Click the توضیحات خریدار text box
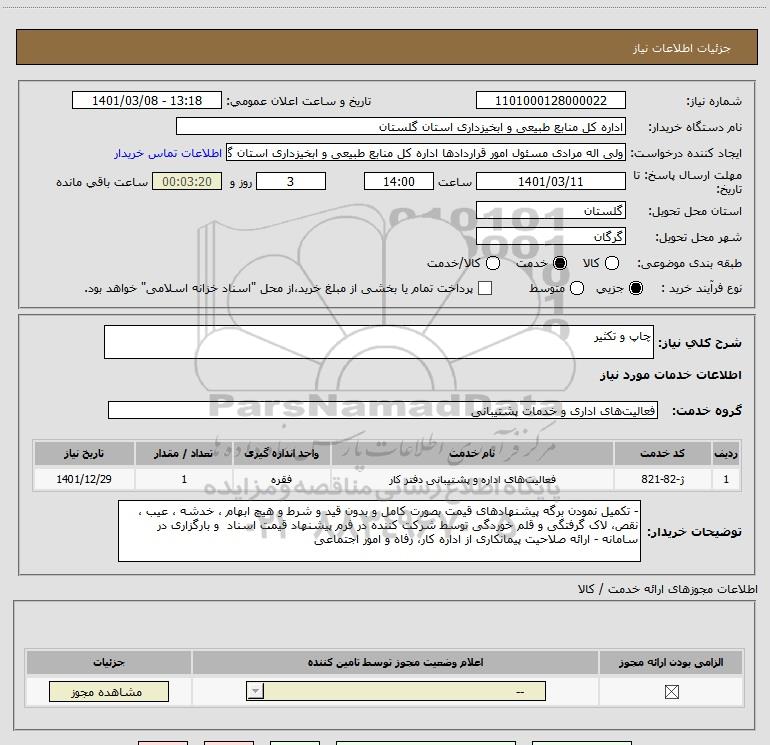The image size is (770, 745). click(x=379, y=531)
